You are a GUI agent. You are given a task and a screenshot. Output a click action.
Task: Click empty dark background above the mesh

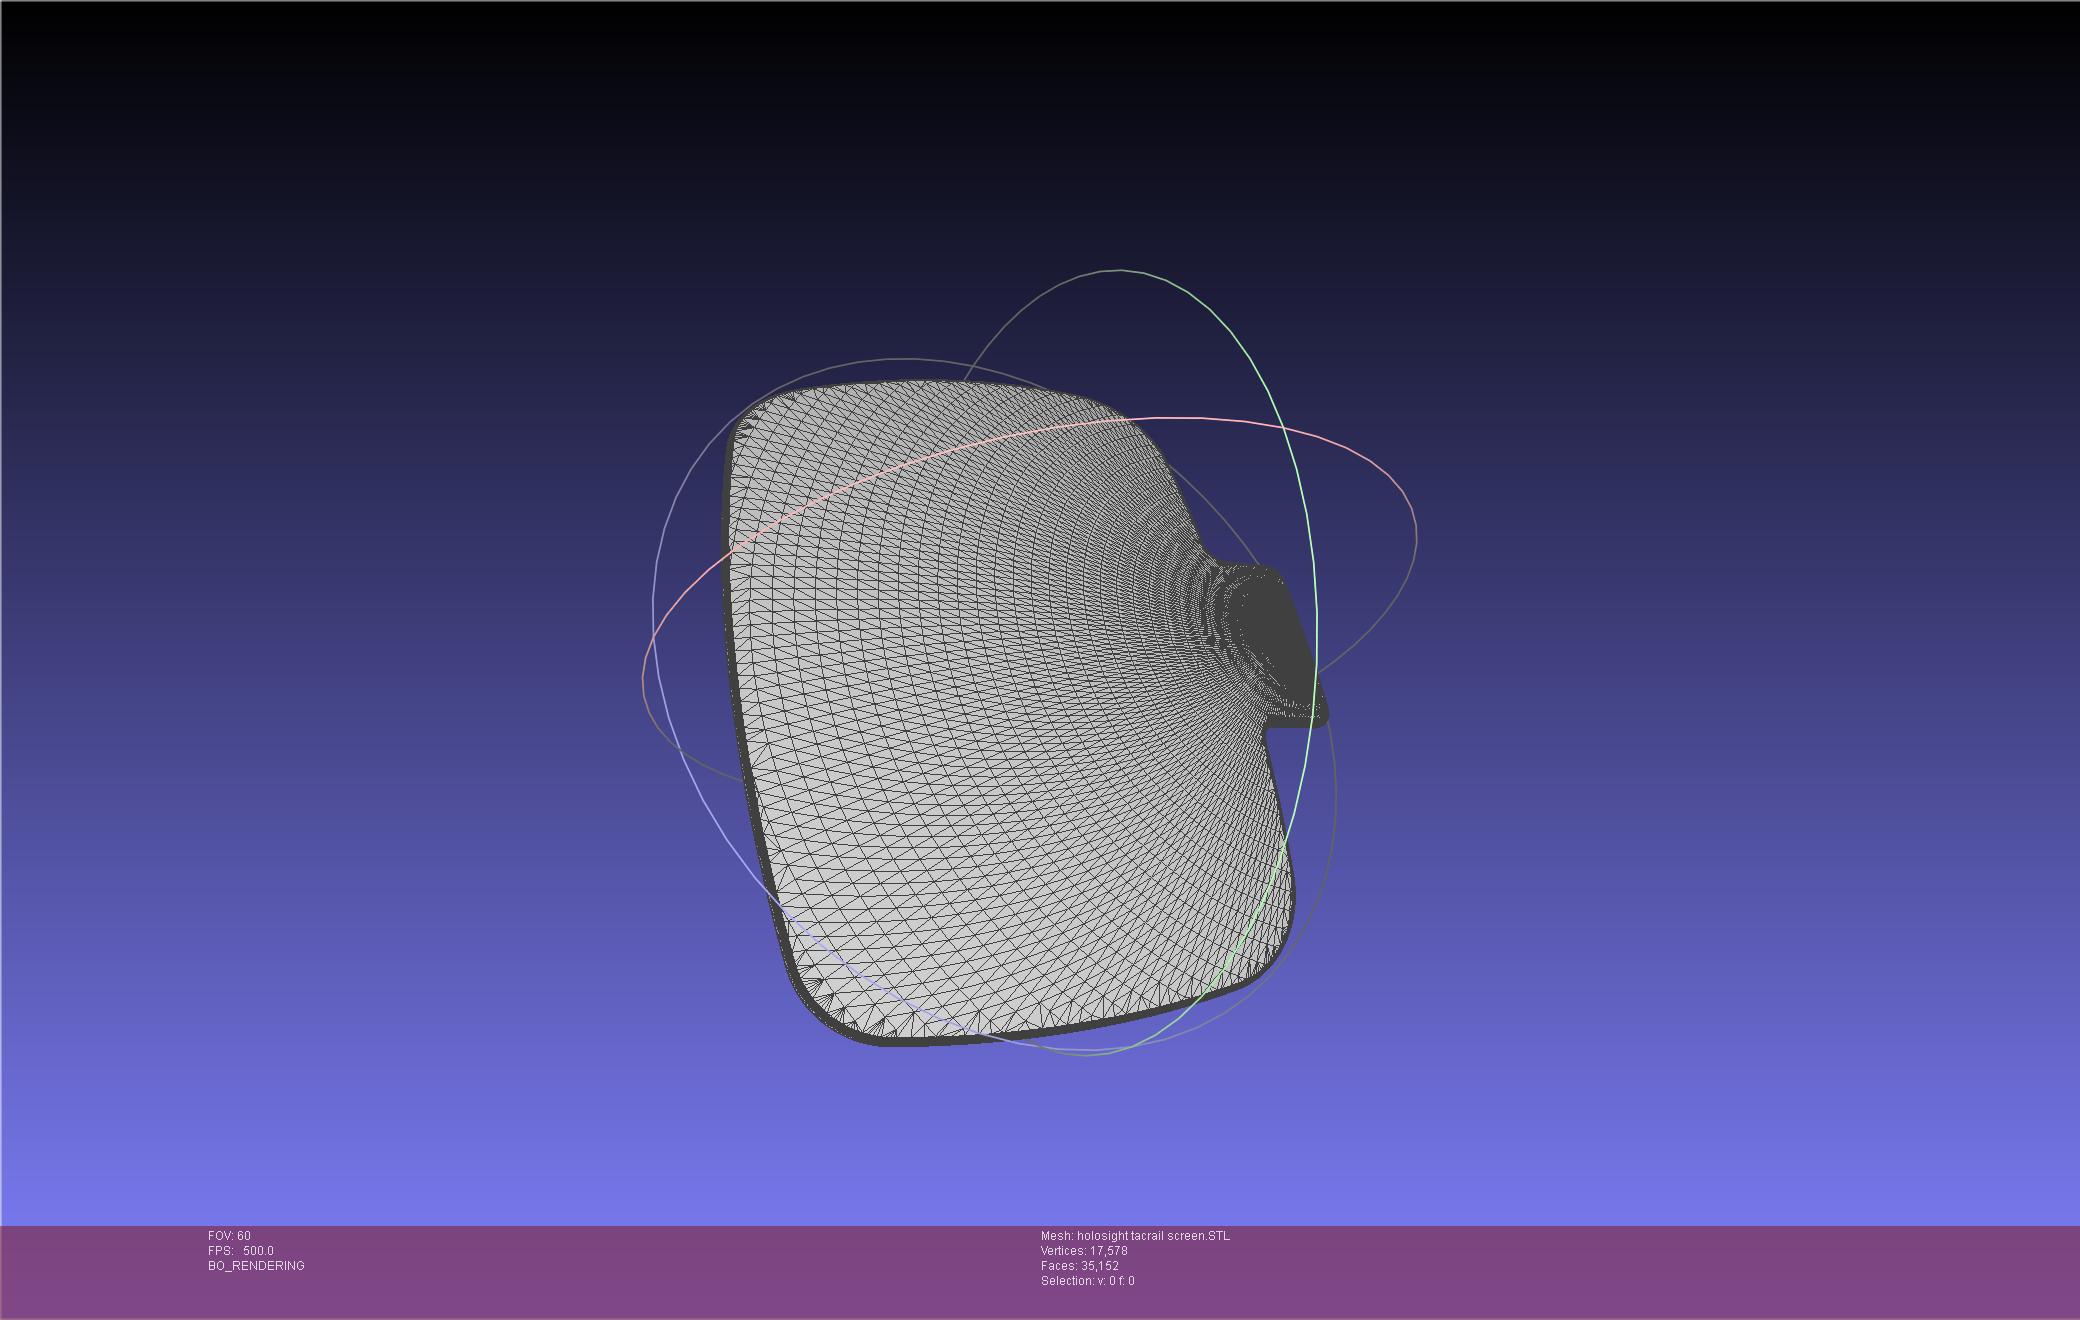click(1000, 150)
